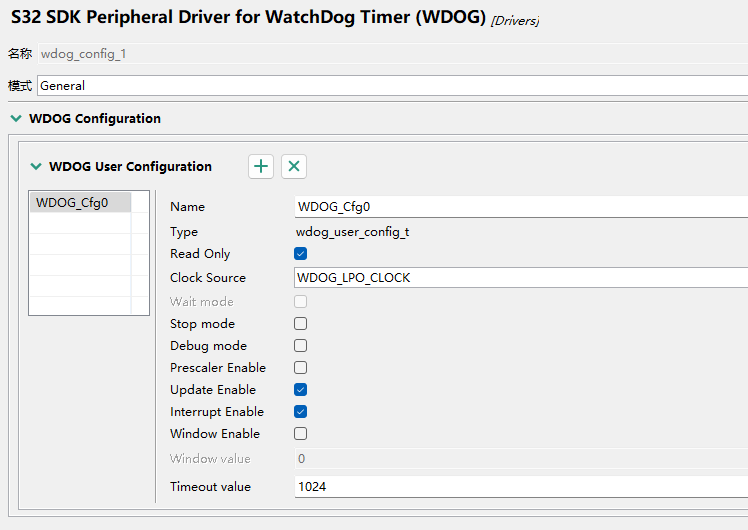
Task: Click the Clock Source label
Action: coord(208,278)
